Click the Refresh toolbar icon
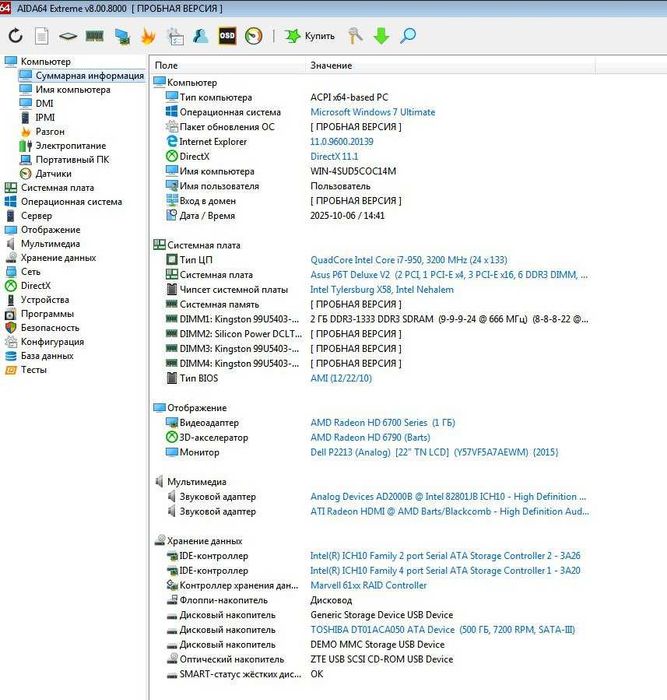 (x=16, y=36)
